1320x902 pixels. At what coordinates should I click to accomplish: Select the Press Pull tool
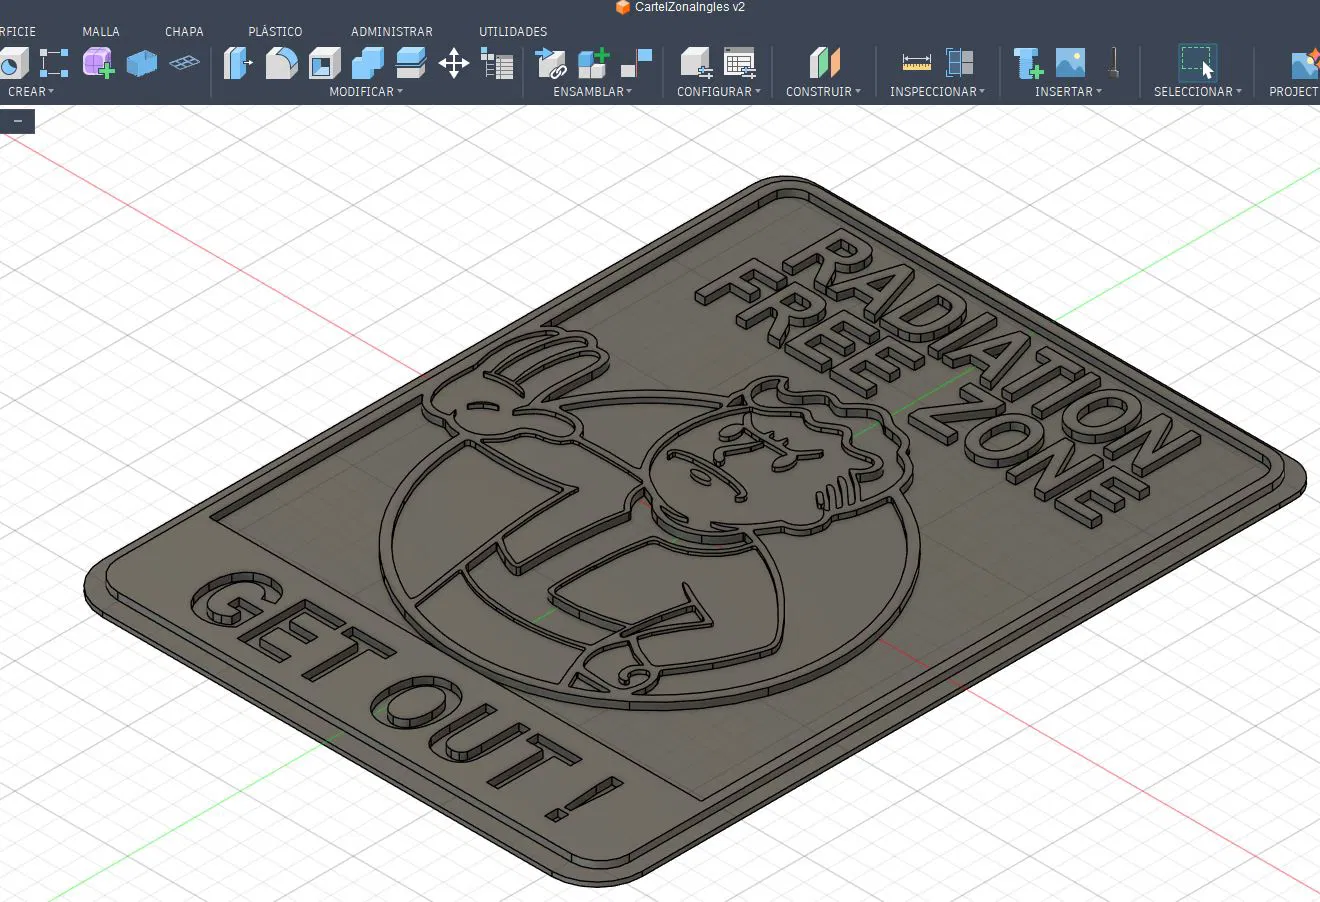click(237, 64)
